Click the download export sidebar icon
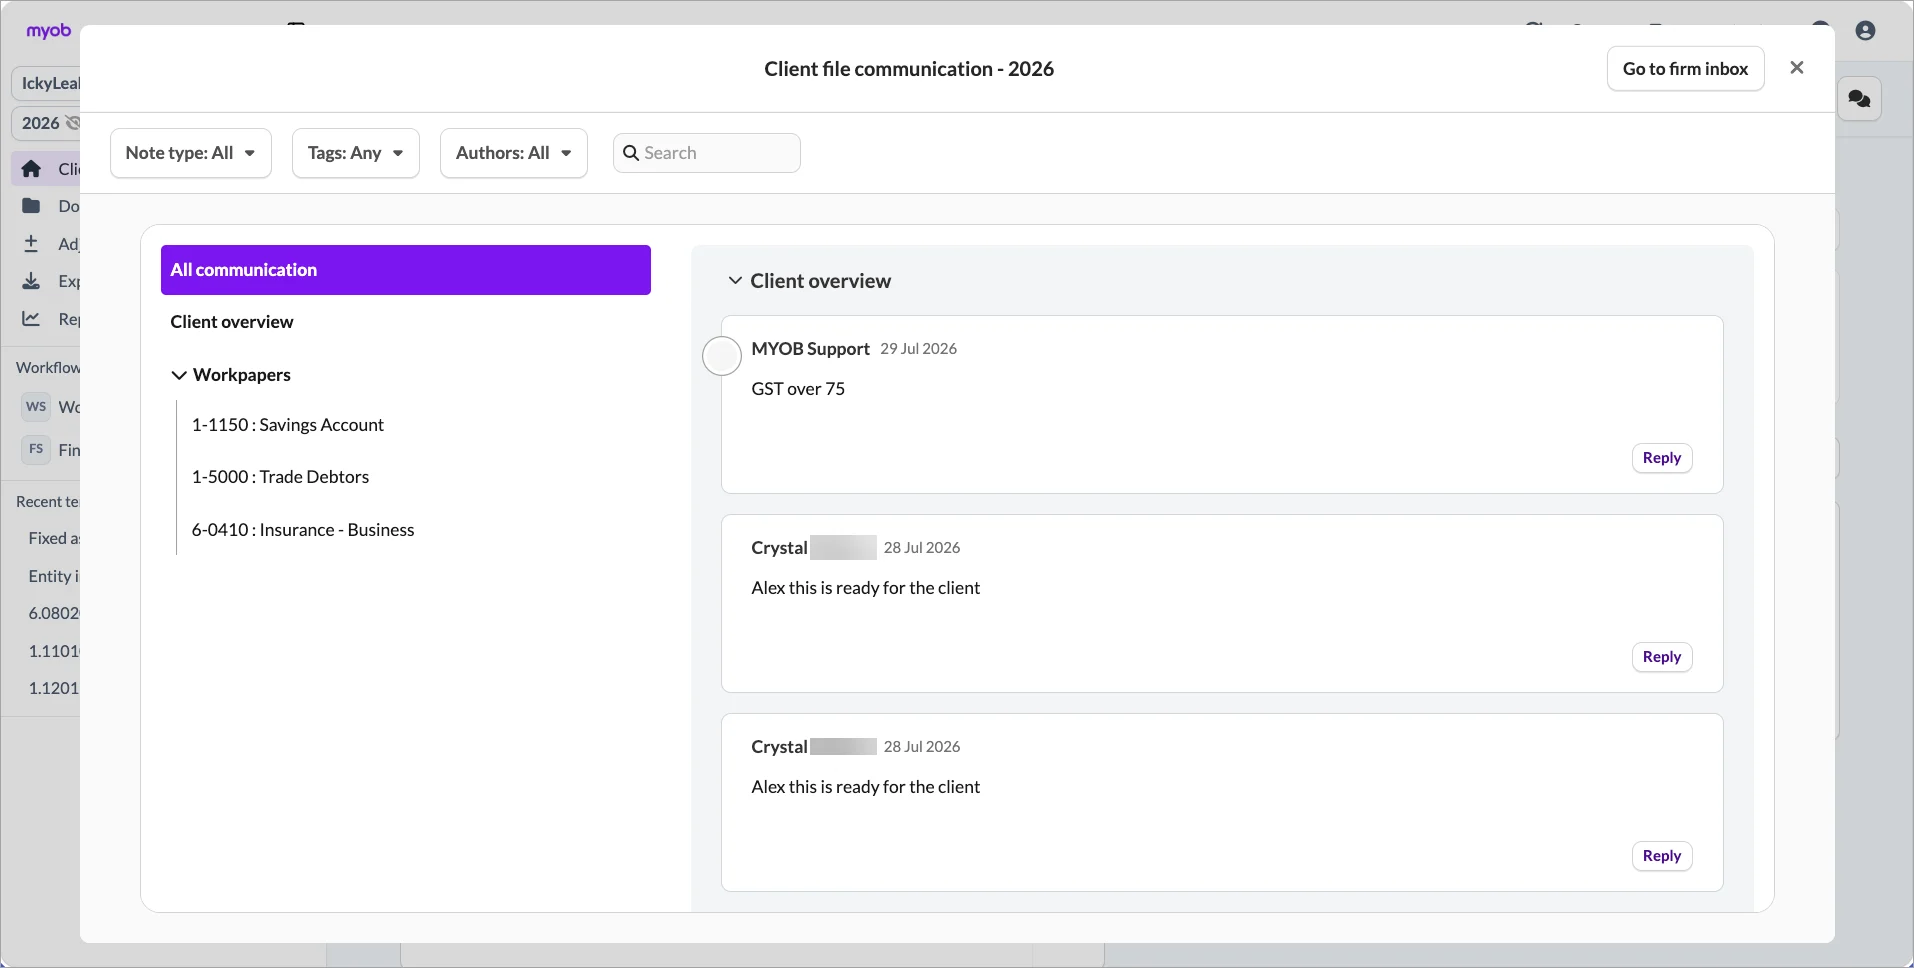1914x968 pixels. tap(31, 281)
